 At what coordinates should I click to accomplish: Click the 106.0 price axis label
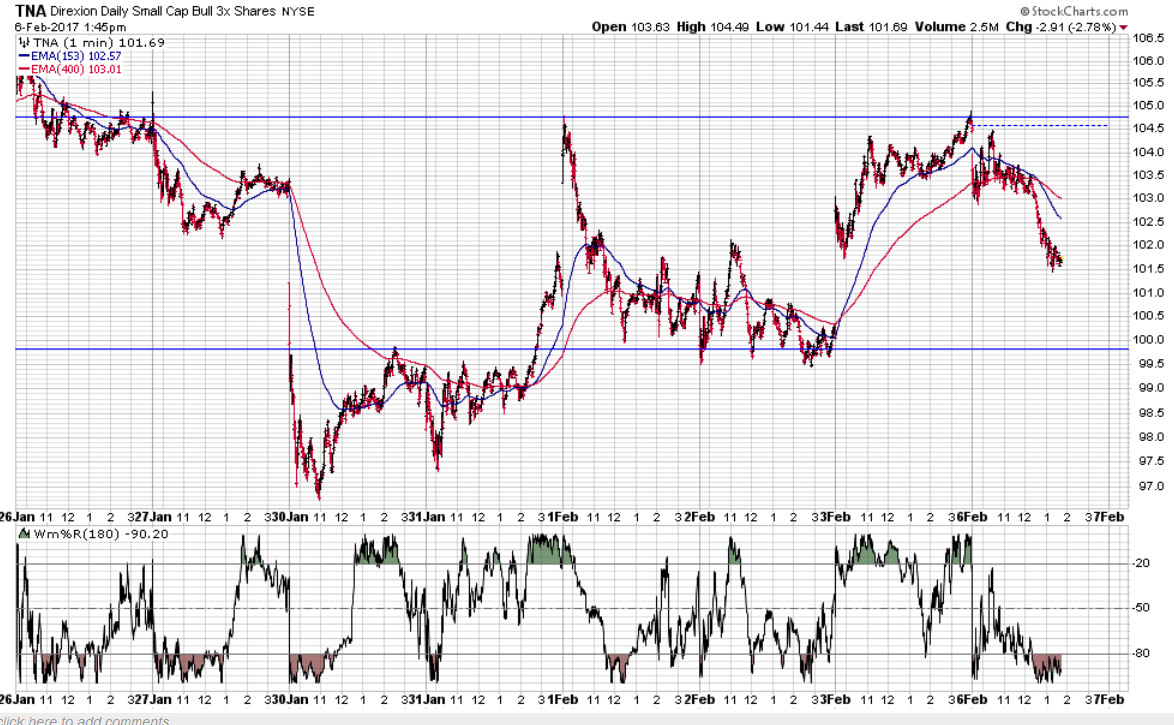pos(1149,61)
